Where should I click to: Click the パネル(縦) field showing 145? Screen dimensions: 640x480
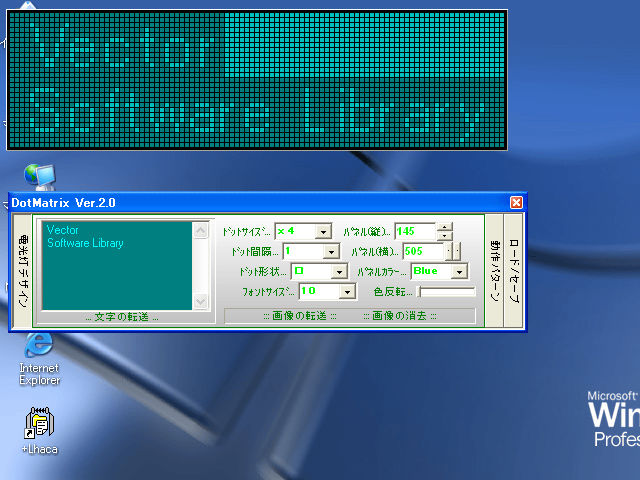pos(415,231)
